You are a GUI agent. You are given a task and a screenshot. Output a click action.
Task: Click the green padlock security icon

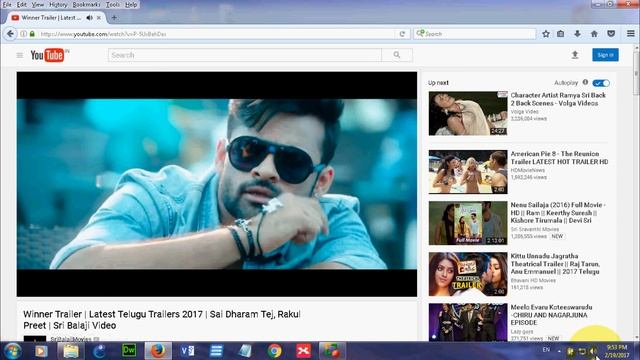[x=32, y=34]
